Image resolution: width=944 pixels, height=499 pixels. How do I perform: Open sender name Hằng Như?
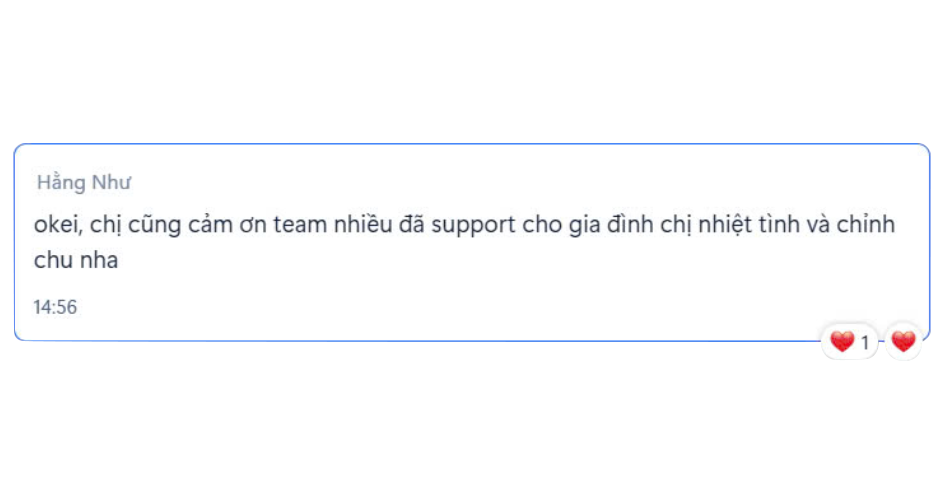tap(84, 182)
